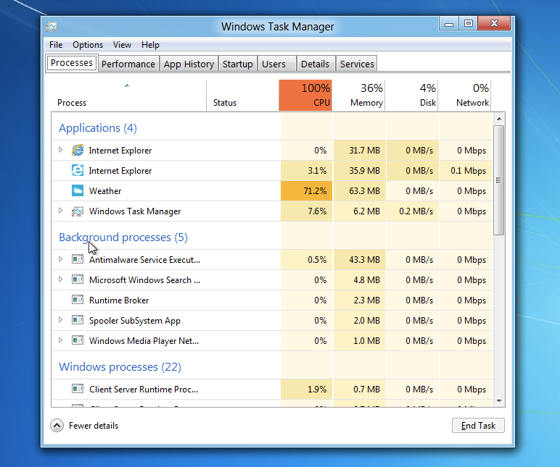
Task: Select the Weather app icon
Action: tap(78, 191)
